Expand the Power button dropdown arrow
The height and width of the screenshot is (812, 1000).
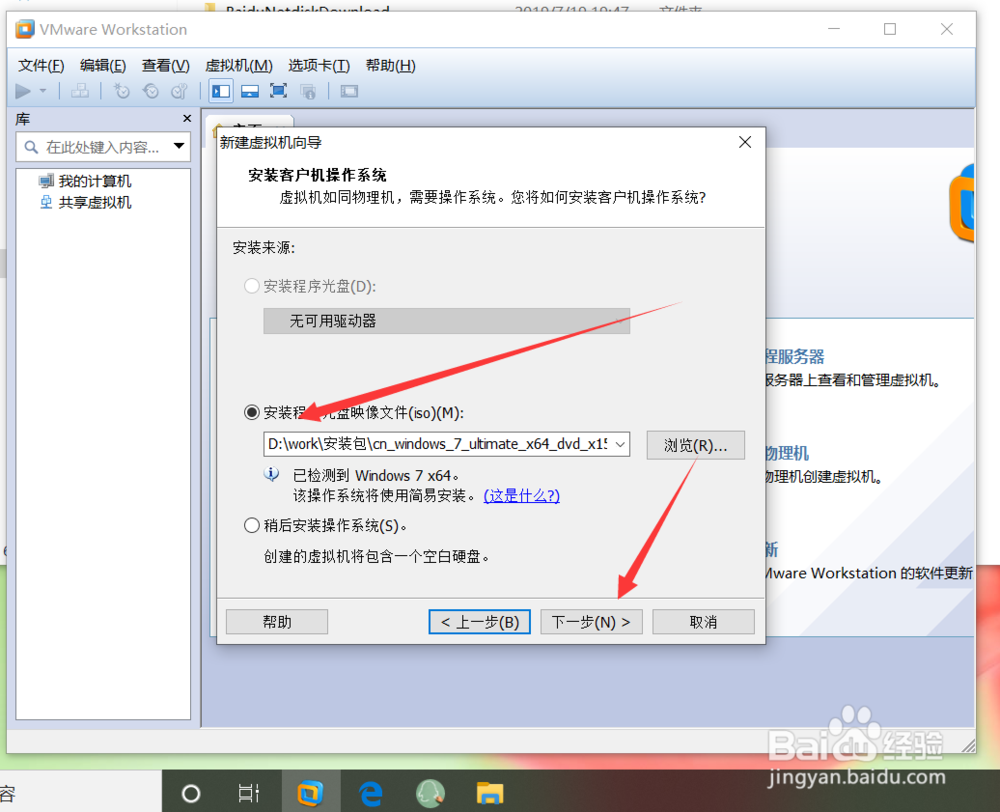(x=41, y=91)
